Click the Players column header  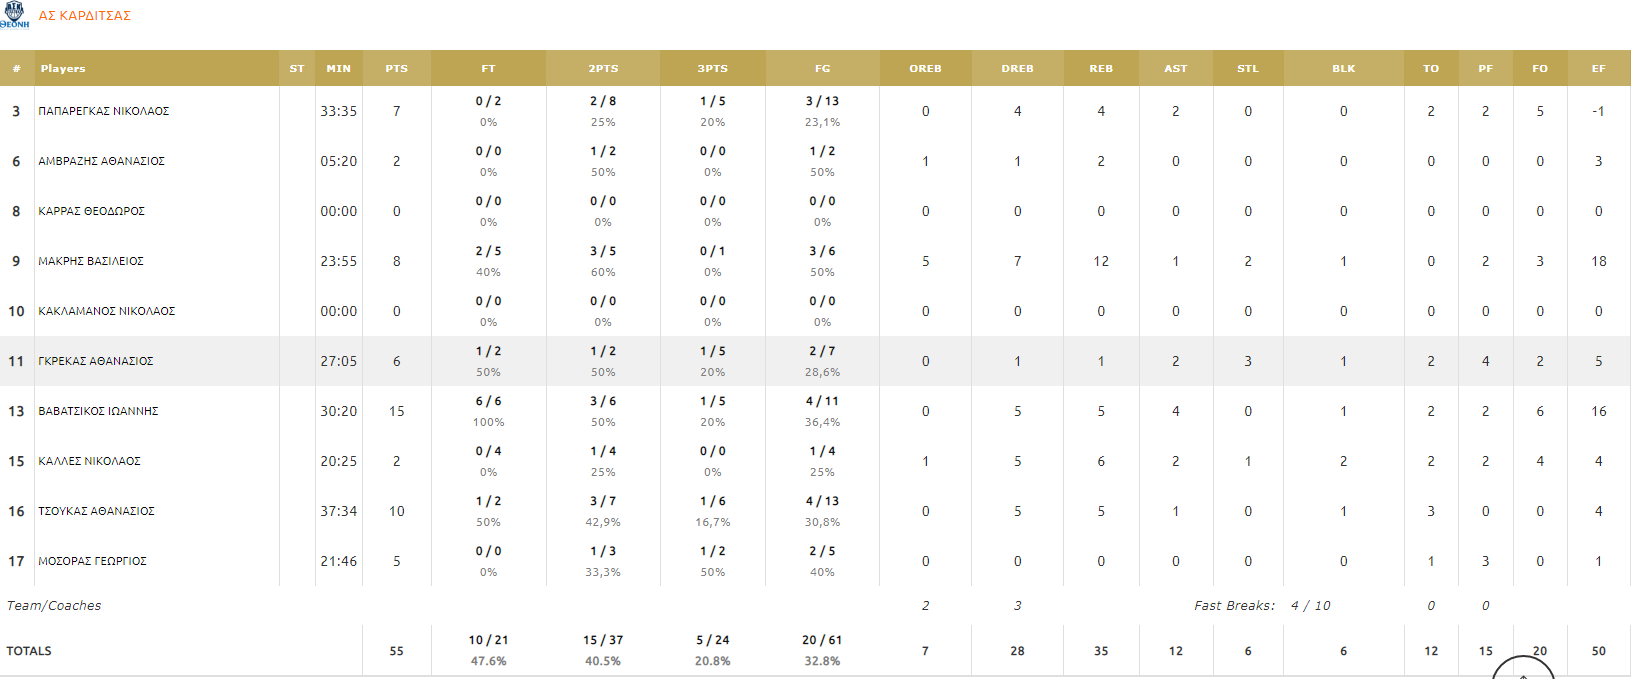pyautogui.click(x=63, y=69)
